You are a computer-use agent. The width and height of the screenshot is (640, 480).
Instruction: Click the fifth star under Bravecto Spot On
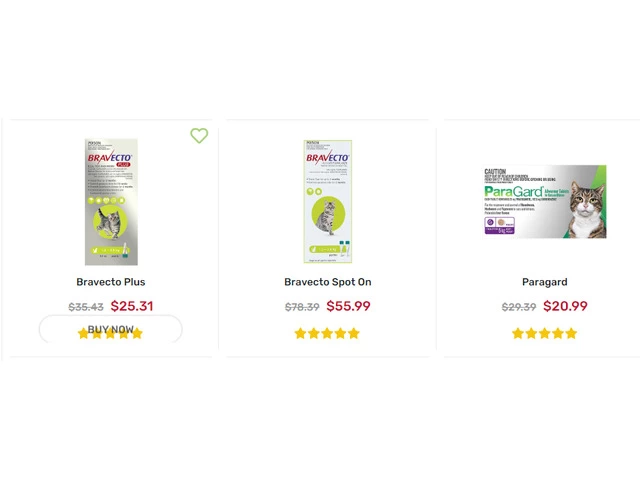(x=353, y=333)
